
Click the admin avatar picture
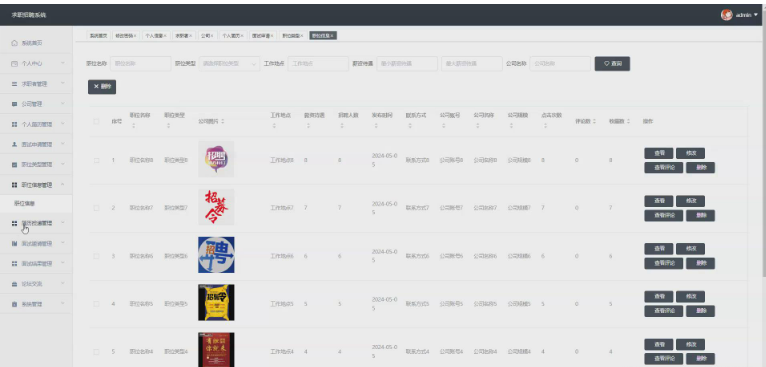726,15
